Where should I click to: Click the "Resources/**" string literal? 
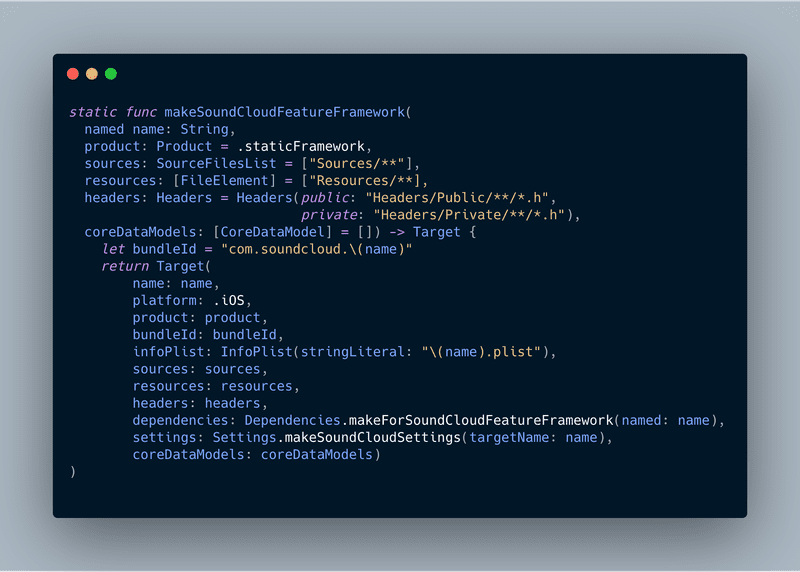click(x=365, y=181)
